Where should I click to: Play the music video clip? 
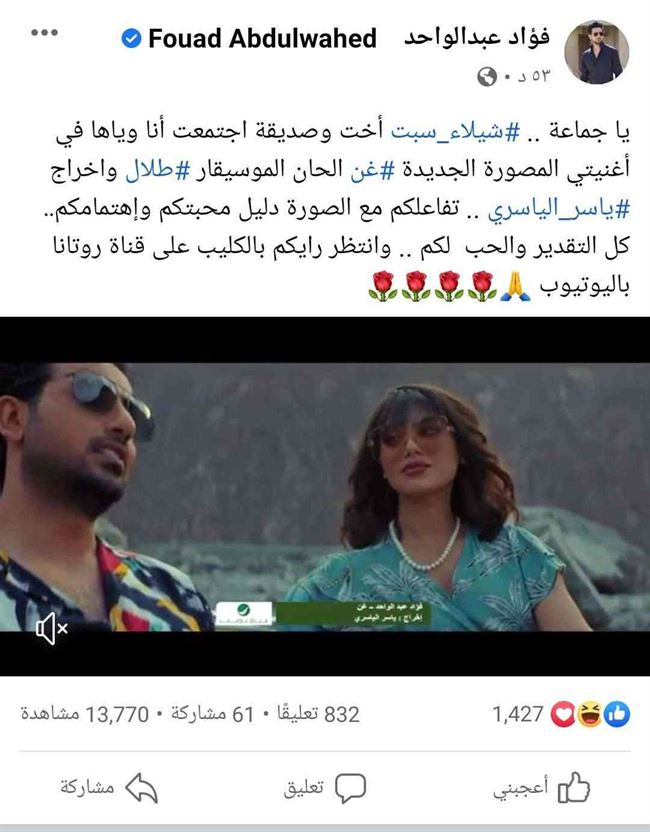pos(325,497)
